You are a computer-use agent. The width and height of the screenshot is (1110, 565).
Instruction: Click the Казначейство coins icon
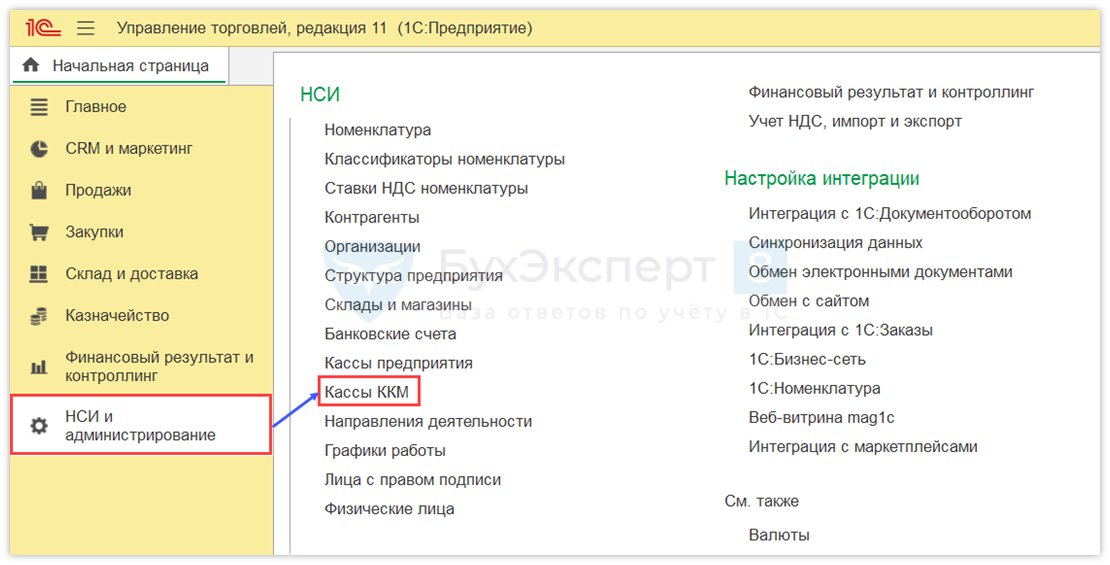[x=39, y=316]
